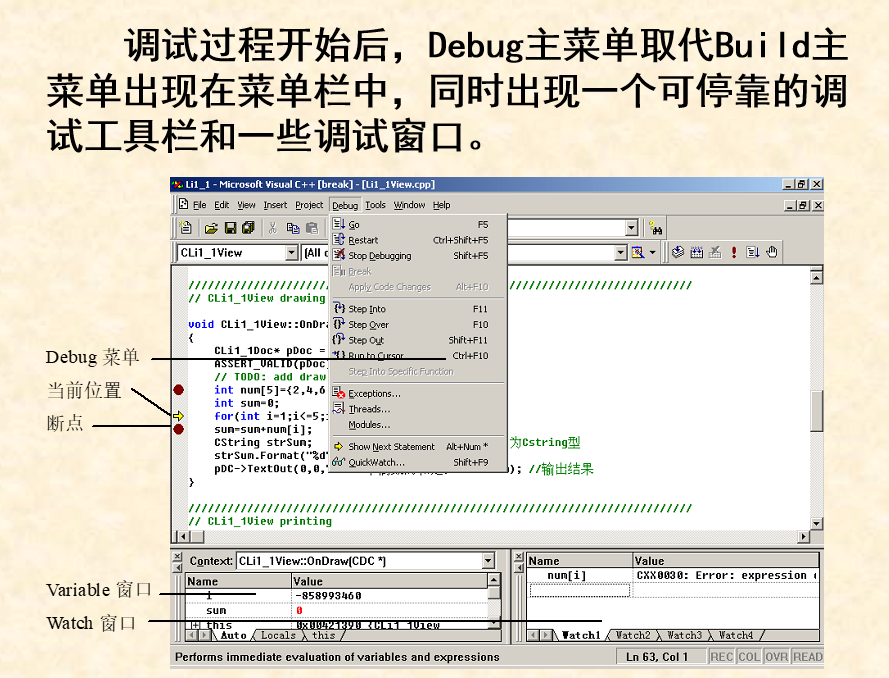Choose Go in the Debug menu
889x678 pixels.
coord(418,224)
